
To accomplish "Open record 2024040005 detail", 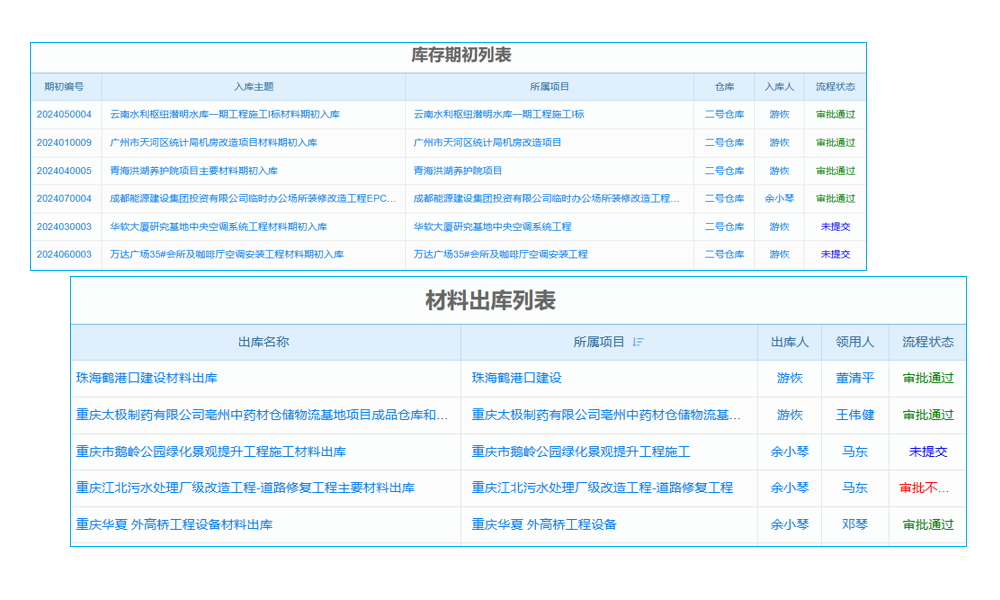I will [64, 171].
